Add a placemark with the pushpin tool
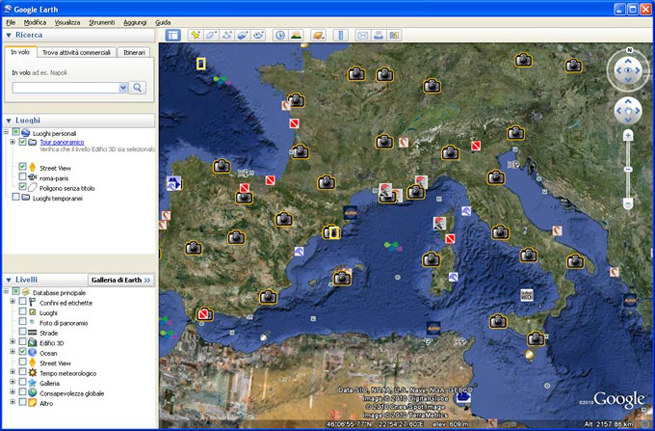This screenshot has width=655, height=431. point(195,35)
